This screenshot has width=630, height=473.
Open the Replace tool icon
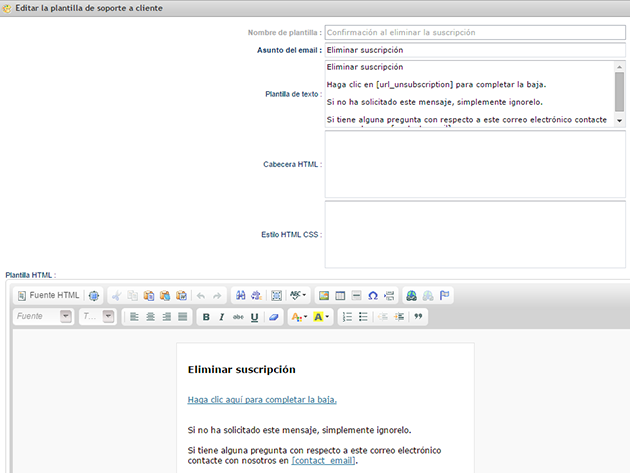point(256,296)
